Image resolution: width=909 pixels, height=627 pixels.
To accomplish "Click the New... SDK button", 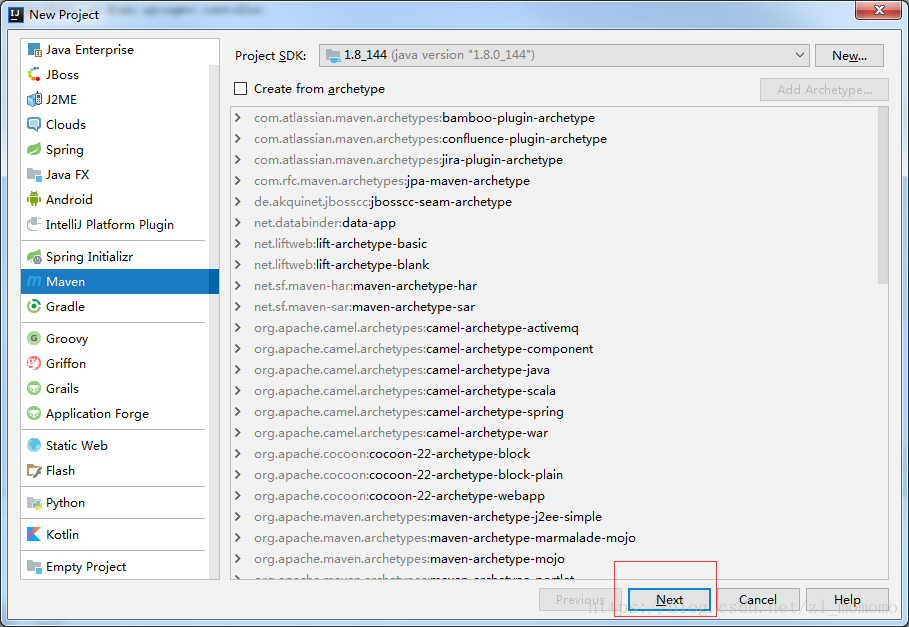I will tap(849, 56).
